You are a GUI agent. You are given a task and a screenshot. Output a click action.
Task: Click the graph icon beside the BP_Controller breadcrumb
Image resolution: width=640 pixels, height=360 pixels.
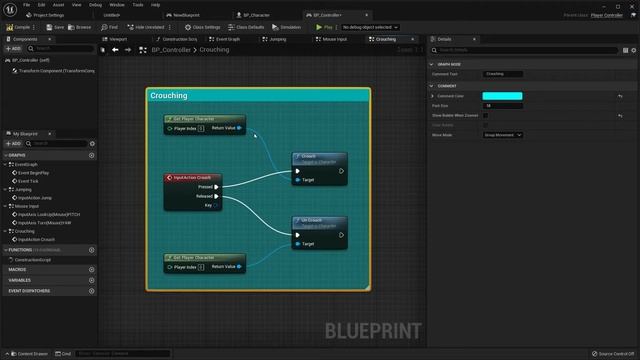click(x=143, y=50)
